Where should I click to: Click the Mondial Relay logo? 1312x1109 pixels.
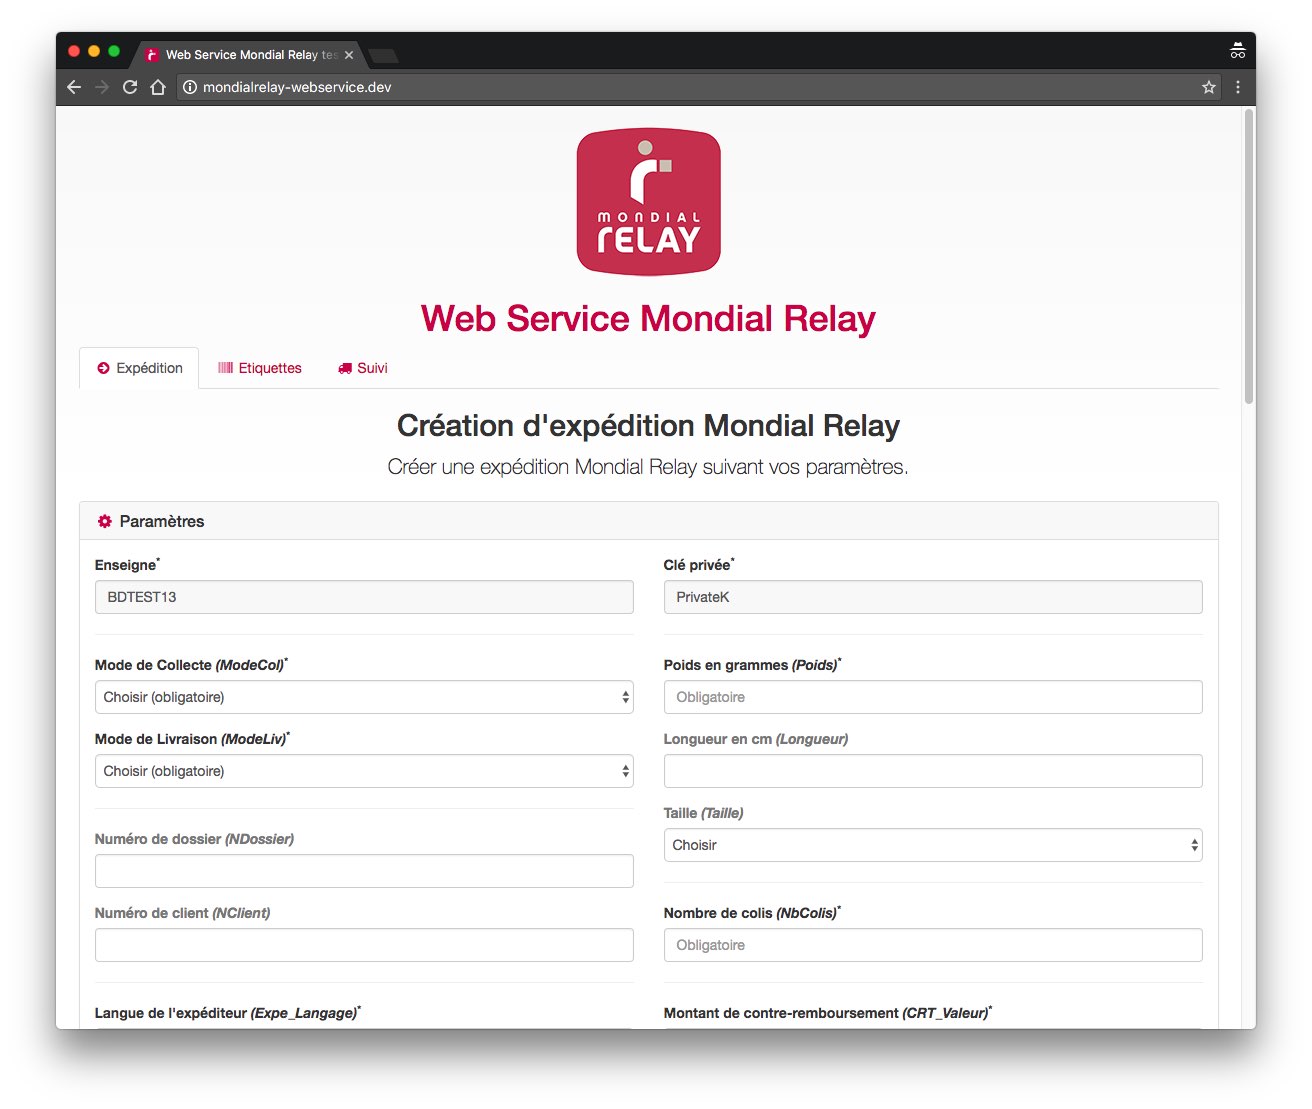[x=648, y=201]
